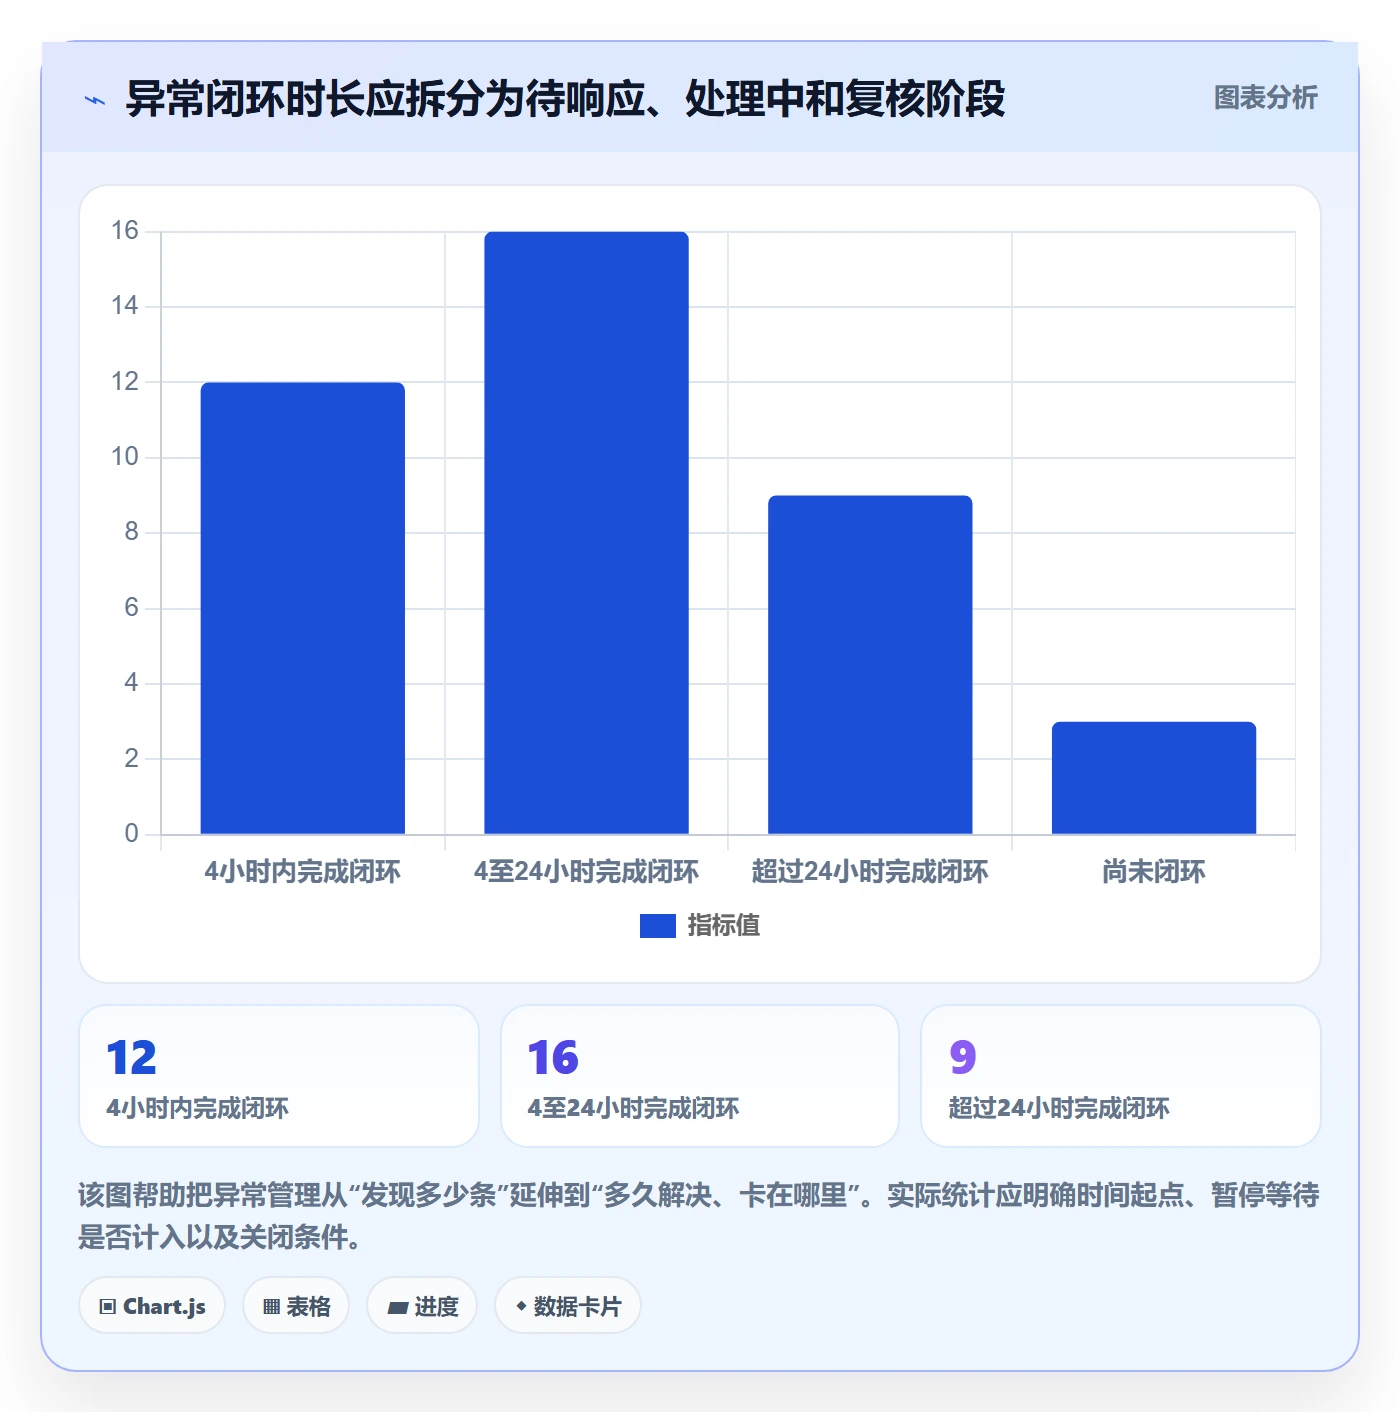This screenshot has width=1400, height=1412.
Task: Select the axis label 尚未闭环
Action: coord(1154,872)
